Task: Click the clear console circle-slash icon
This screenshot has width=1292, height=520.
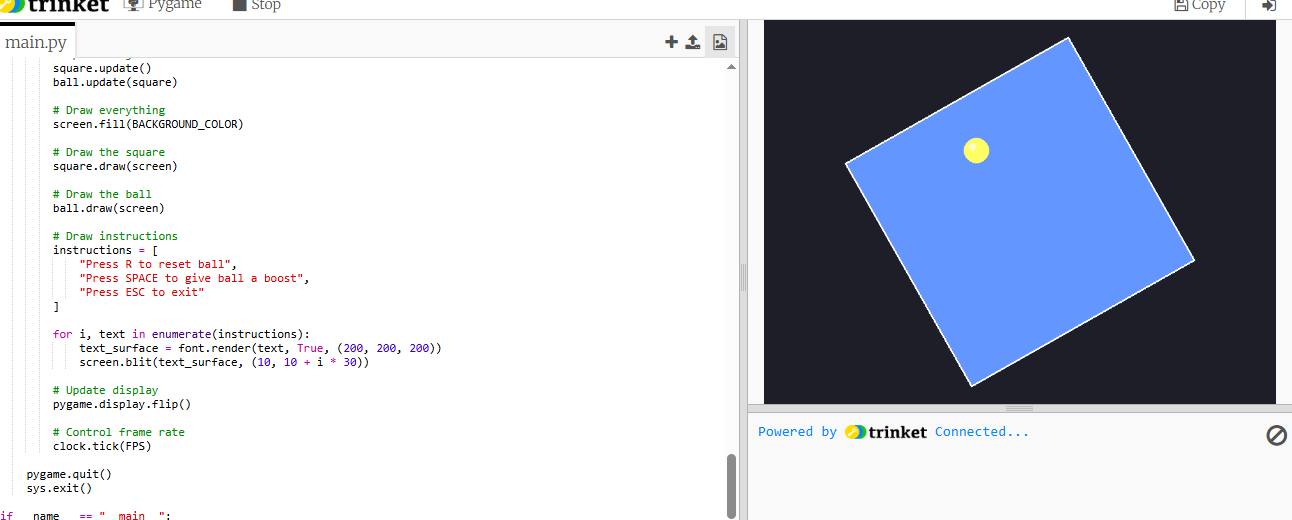Action: coord(1276,435)
